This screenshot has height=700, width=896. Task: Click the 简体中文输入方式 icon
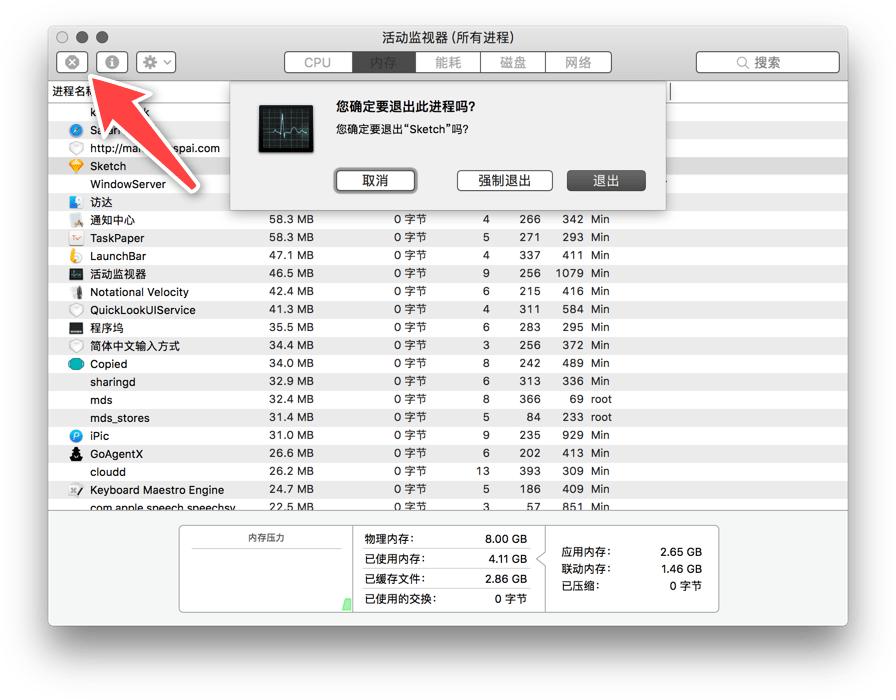click(76, 346)
